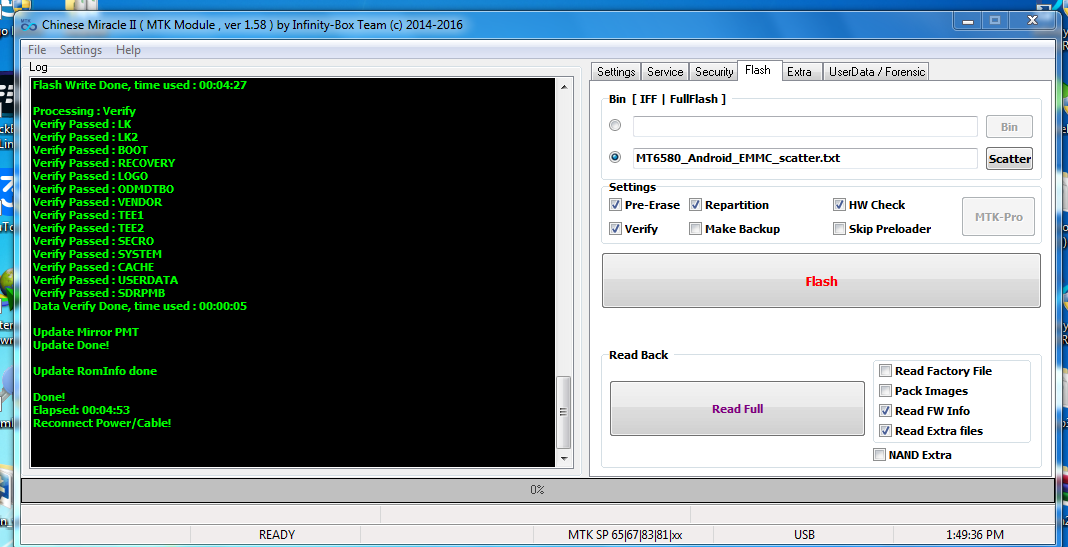
Task: Select the Flash tab
Action: [757, 70]
